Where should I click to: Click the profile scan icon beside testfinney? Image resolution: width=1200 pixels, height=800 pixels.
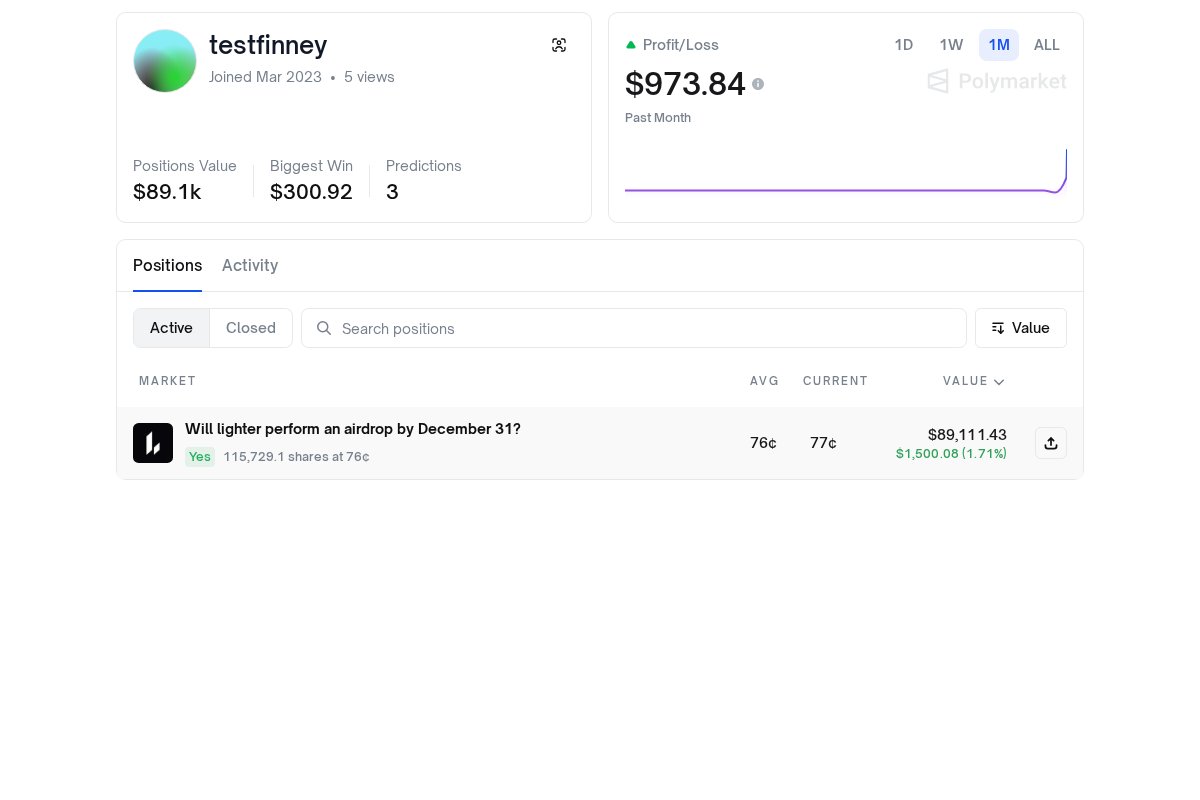[559, 45]
